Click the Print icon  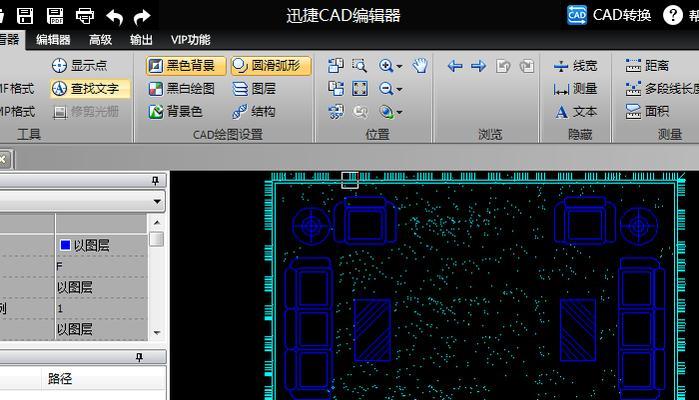[x=85, y=16]
